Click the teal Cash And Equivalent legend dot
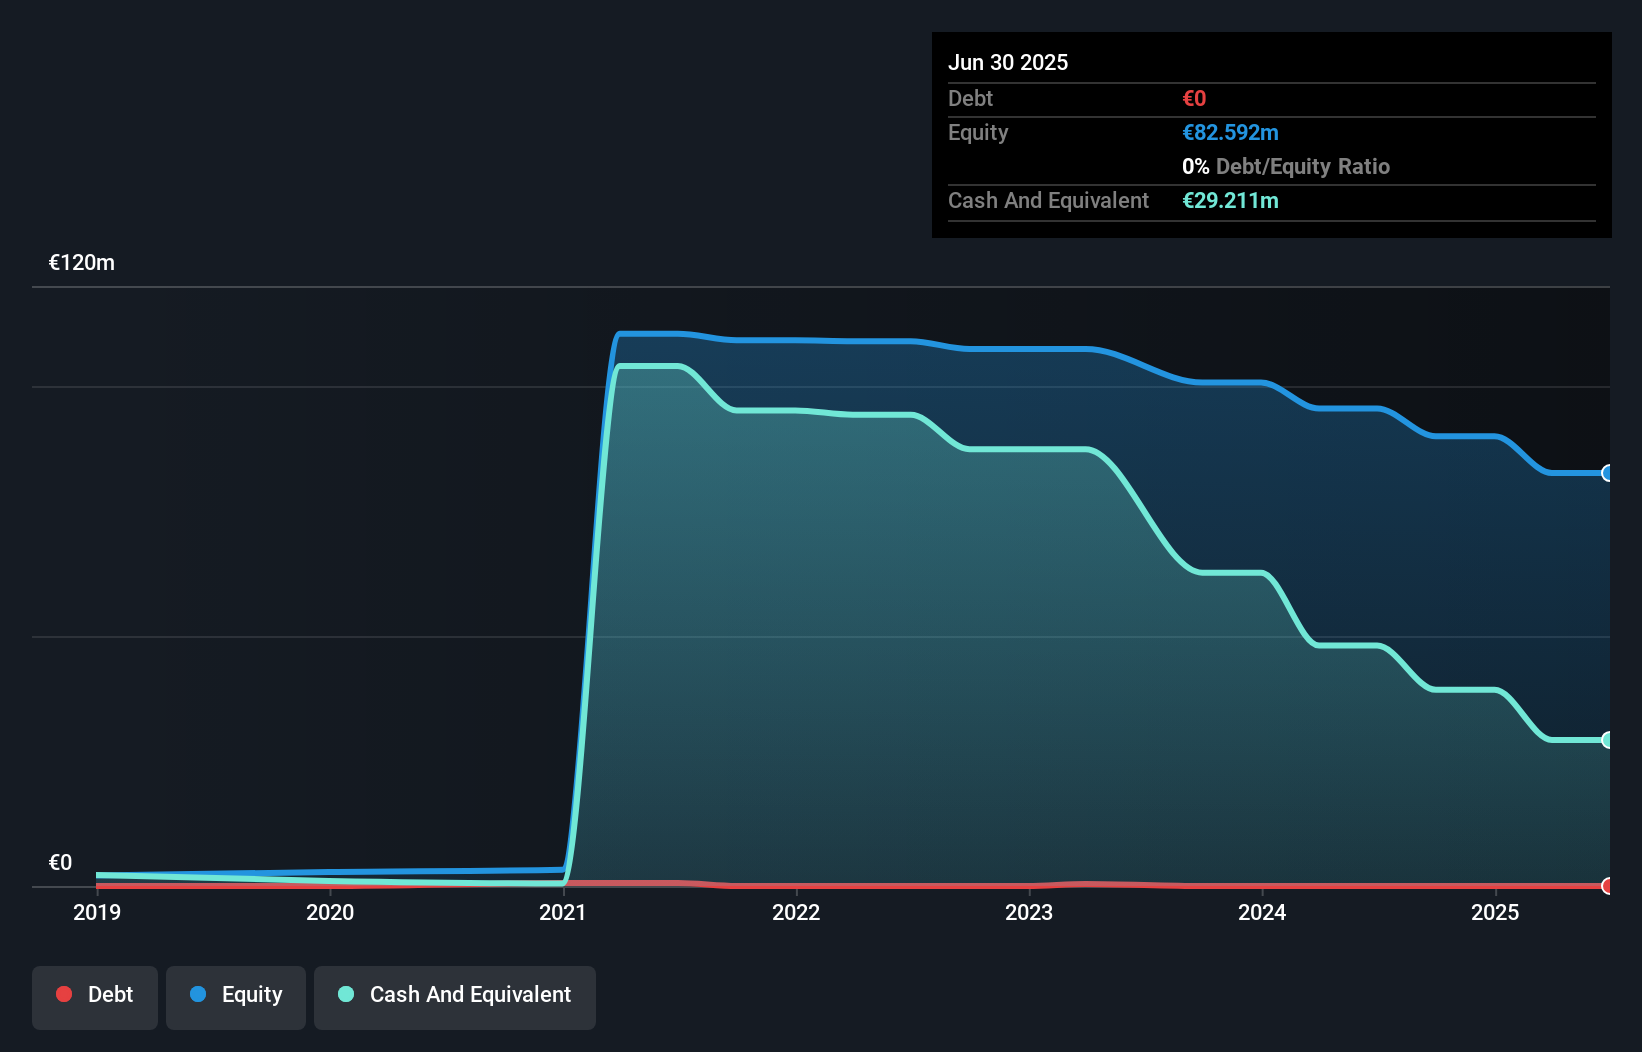The width and height of the screenshot is (1642, 1052). tap(344, 994)
